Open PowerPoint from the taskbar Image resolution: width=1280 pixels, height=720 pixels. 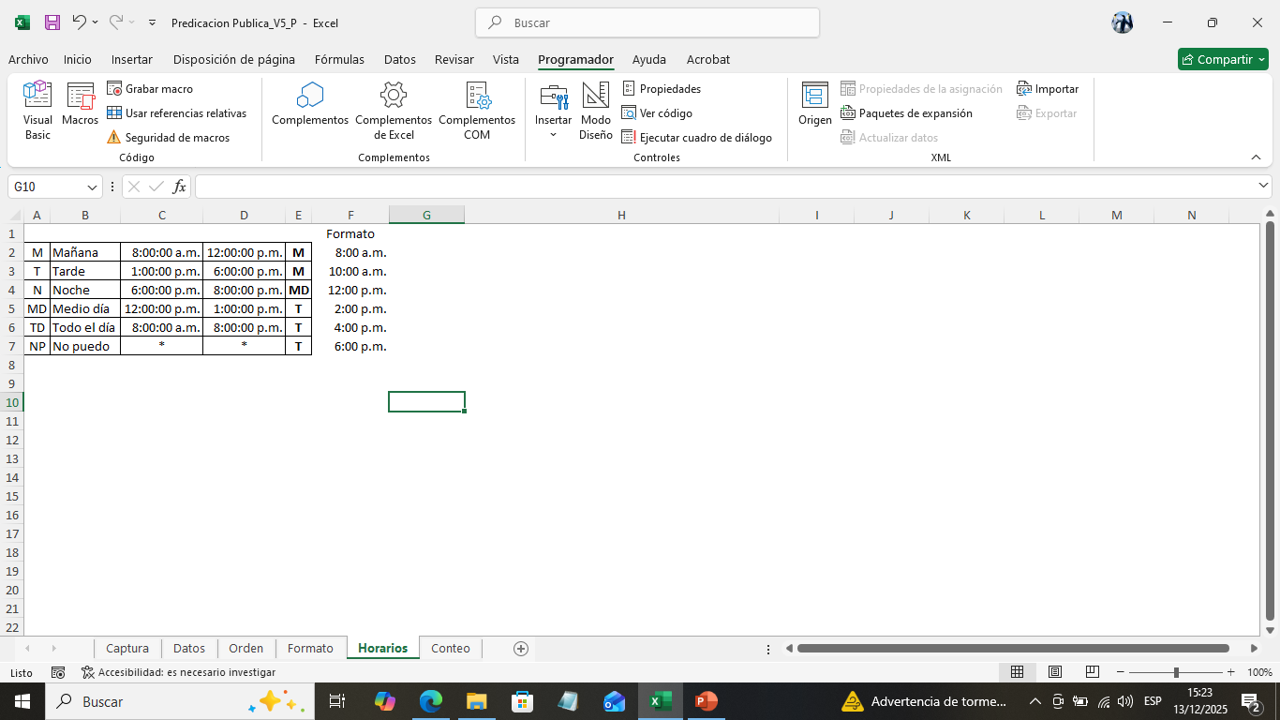click(x=706, y=702)
